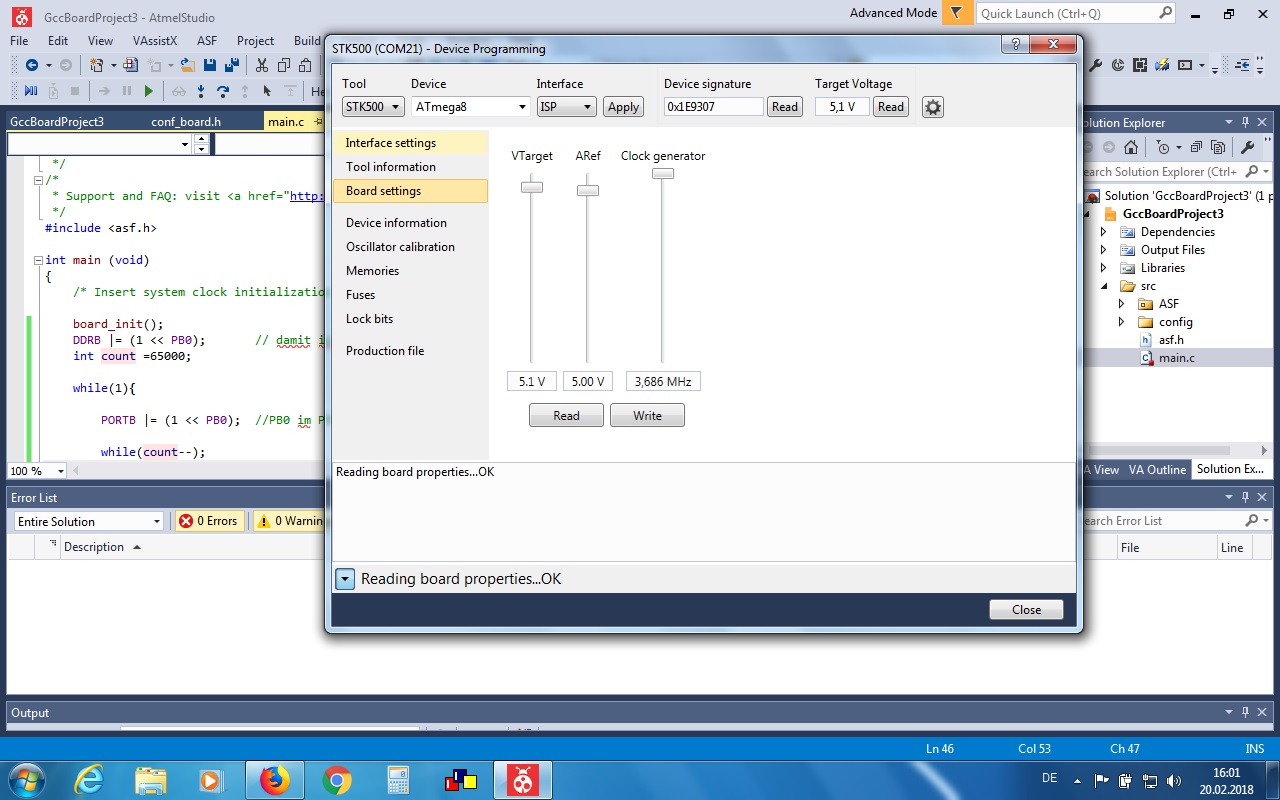Click the VTarget slider handle
The width and height of the screenshot is (1280, 800).
click(x=532, y=187)
